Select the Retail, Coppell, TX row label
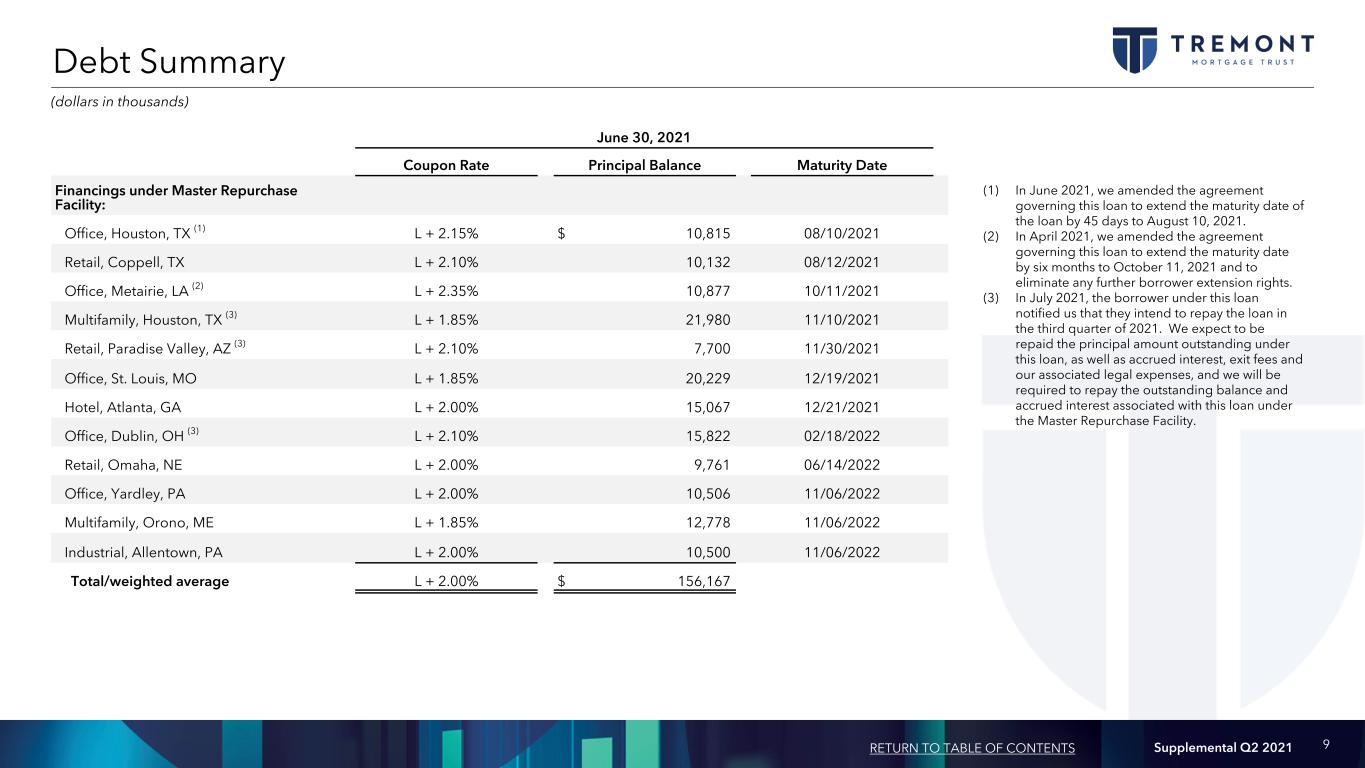Viewport: 1365px width, 768px height. point(124,262)
